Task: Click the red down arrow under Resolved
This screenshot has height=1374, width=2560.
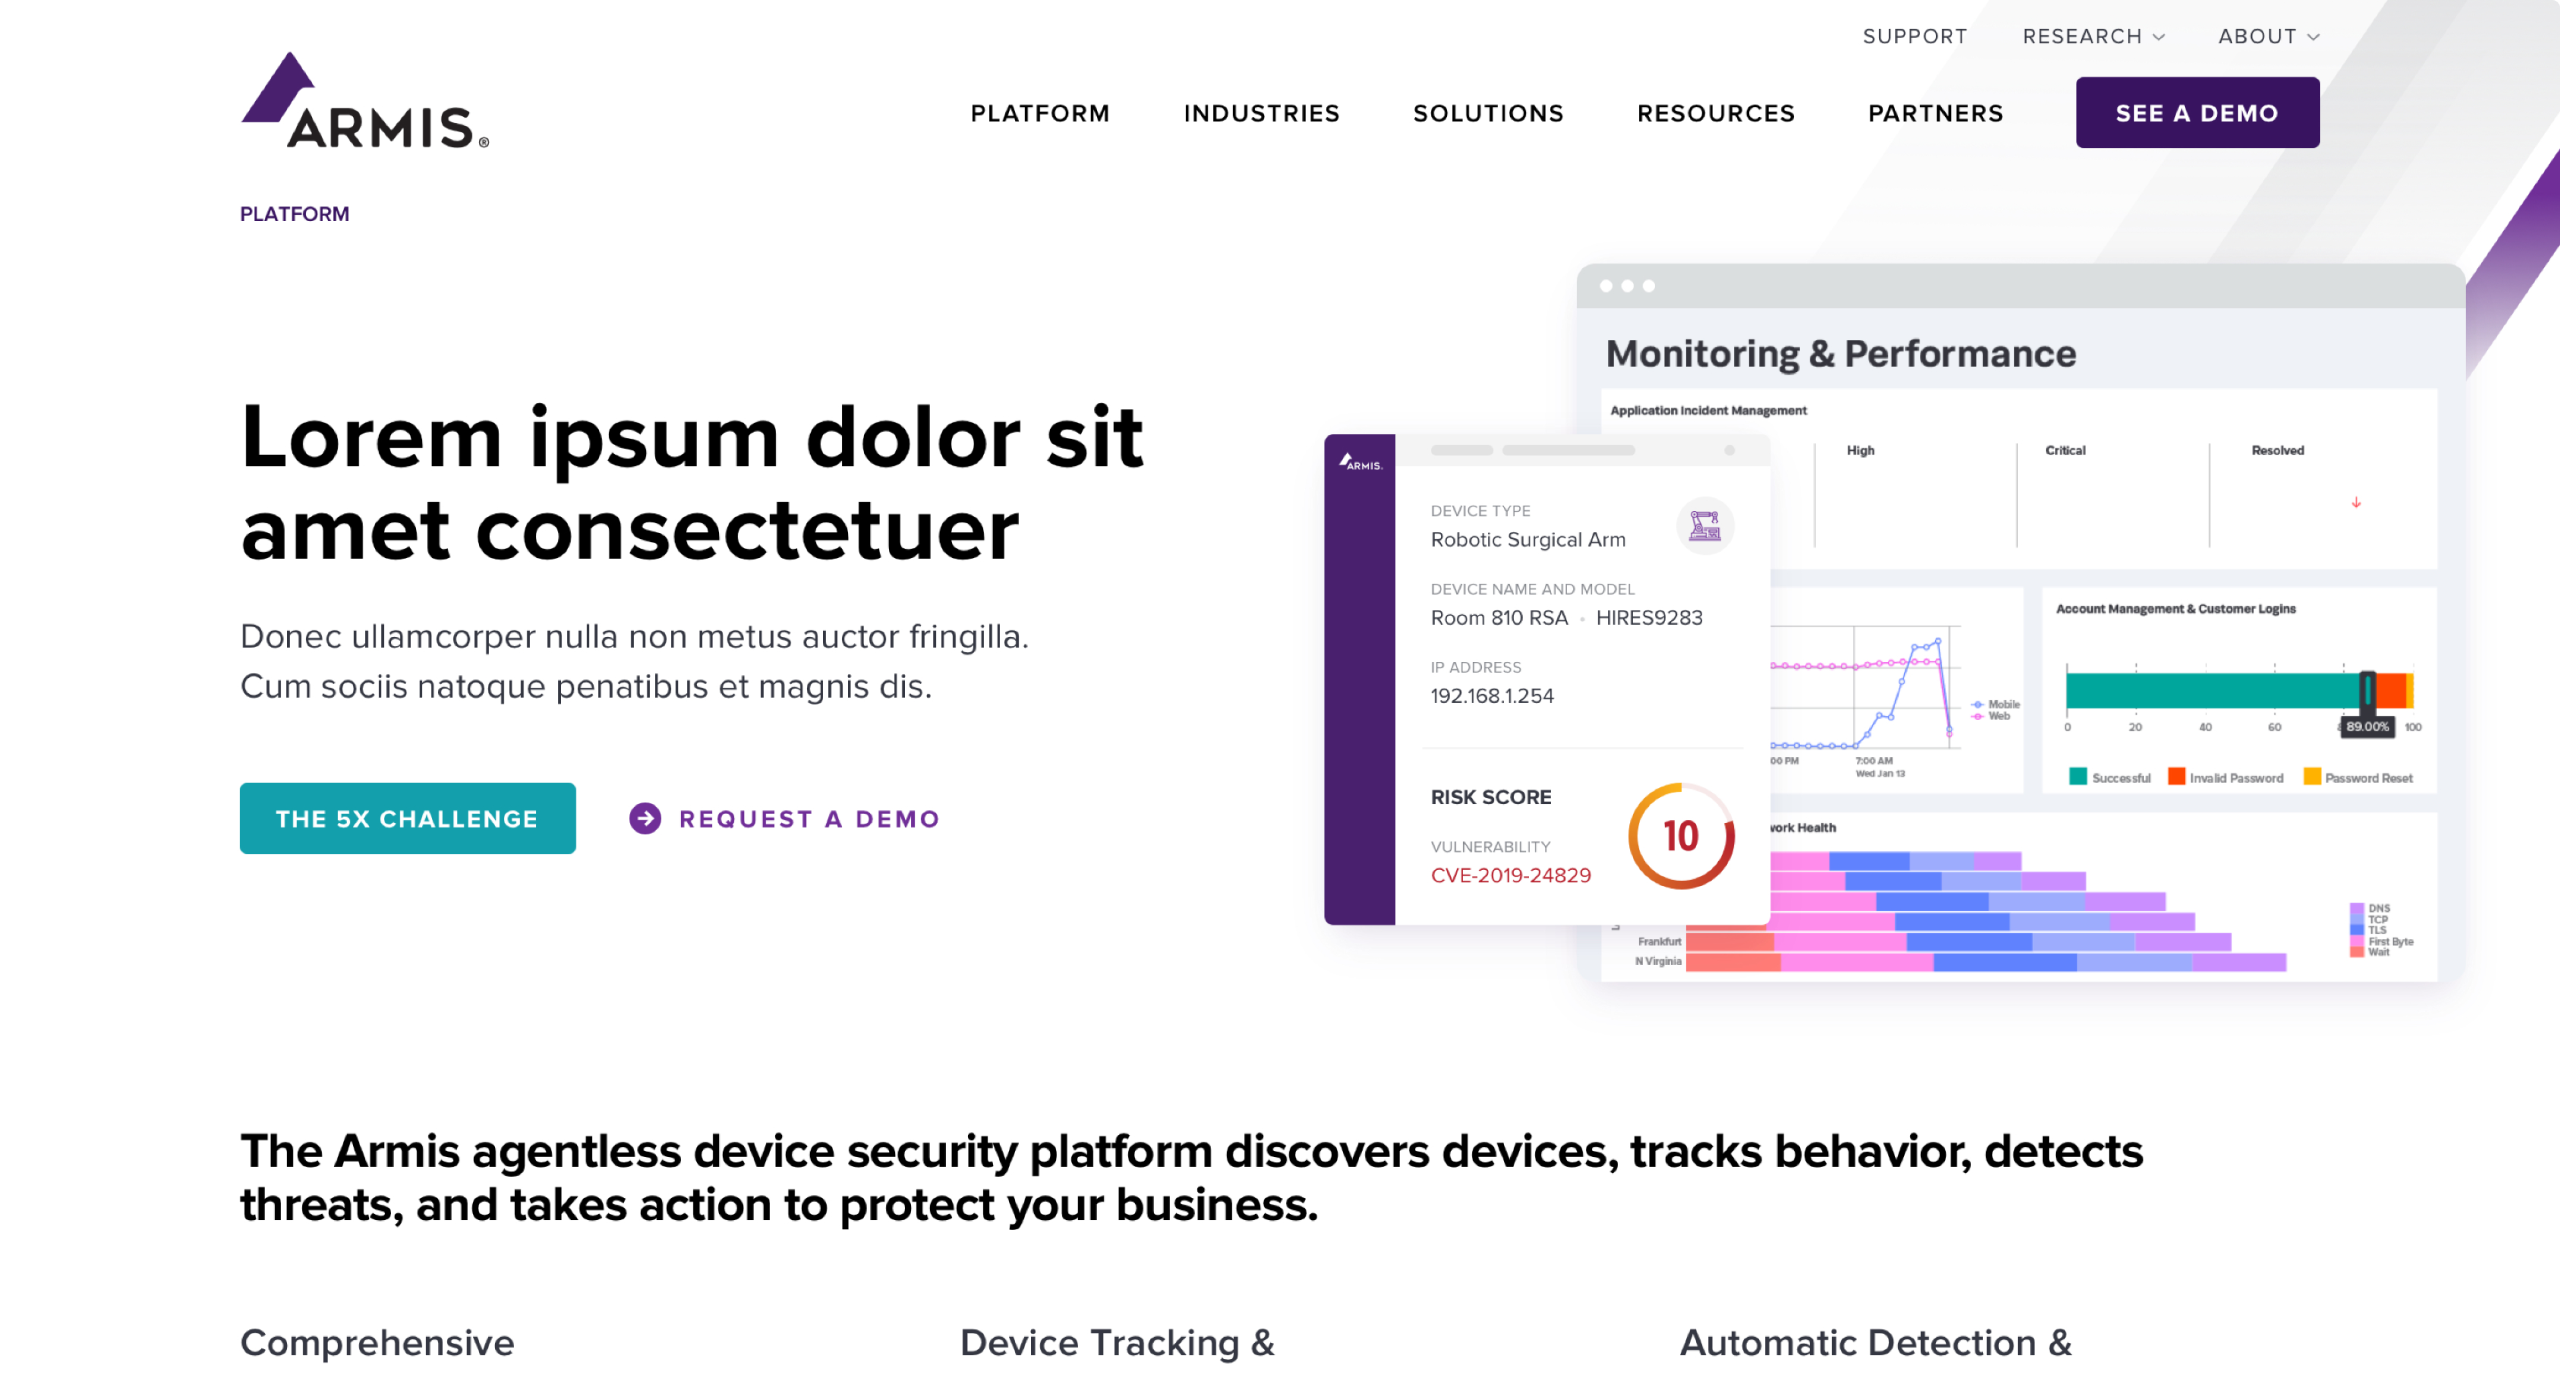Action: [x=2356, y=502]
